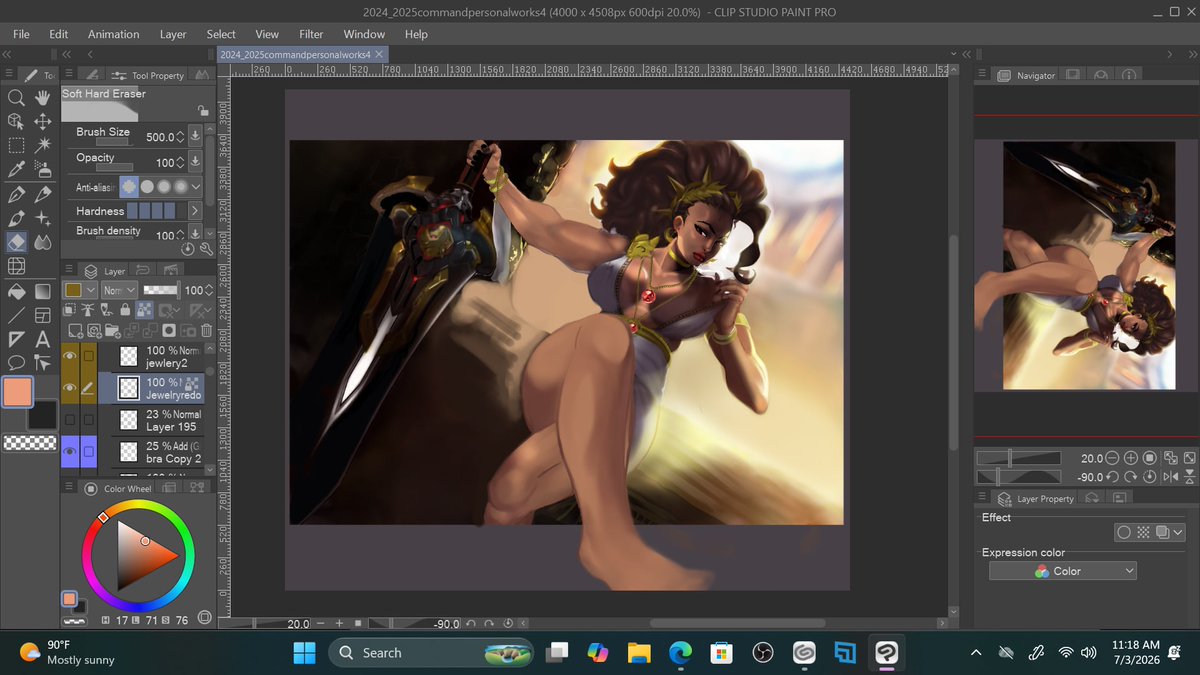Select the rectangular Selection area tool
The width and height of the screenshot is (1200, 675).
[16, 145]
